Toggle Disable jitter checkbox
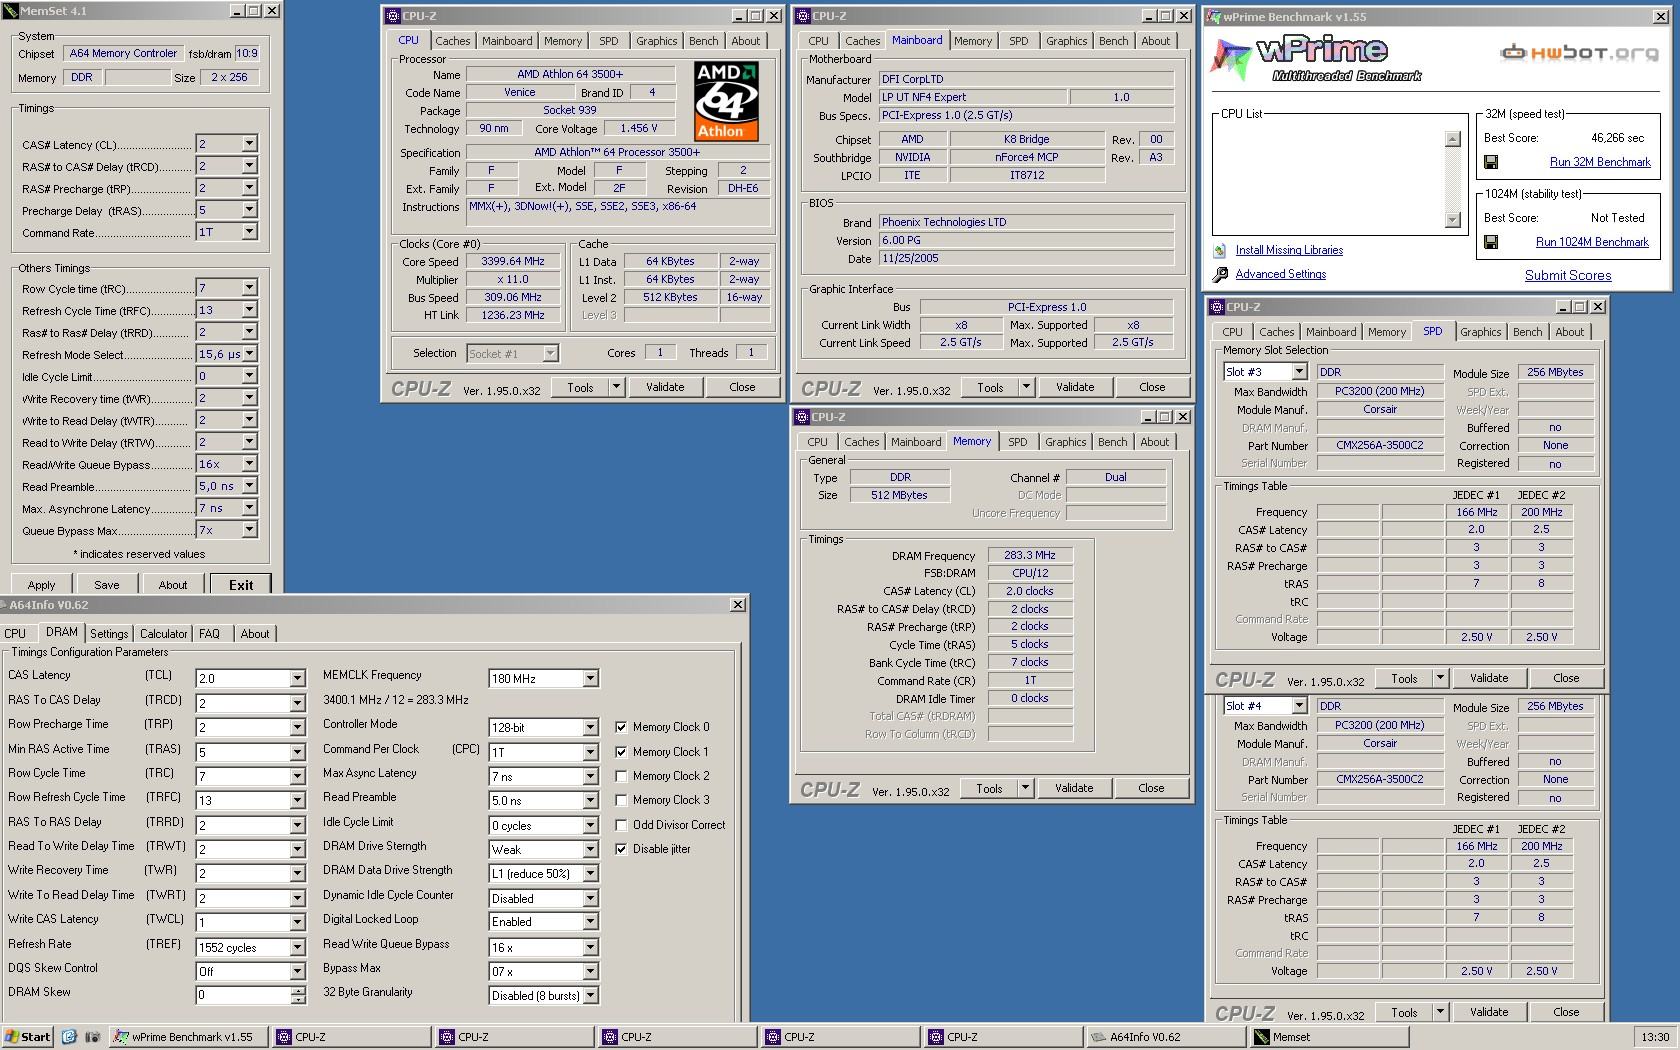The height and width of the screenshot is (1050, 1680). [621, 849]
